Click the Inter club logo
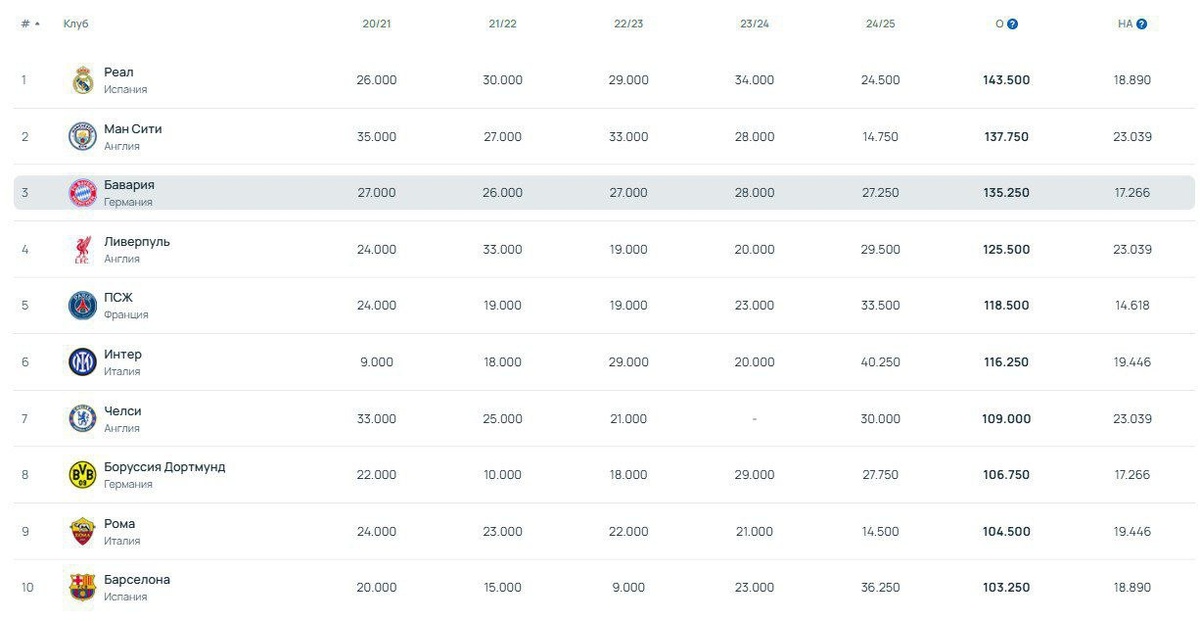The height and width of the screenshot is (621, 1200). pyautogui.click(x=82, y=362)
